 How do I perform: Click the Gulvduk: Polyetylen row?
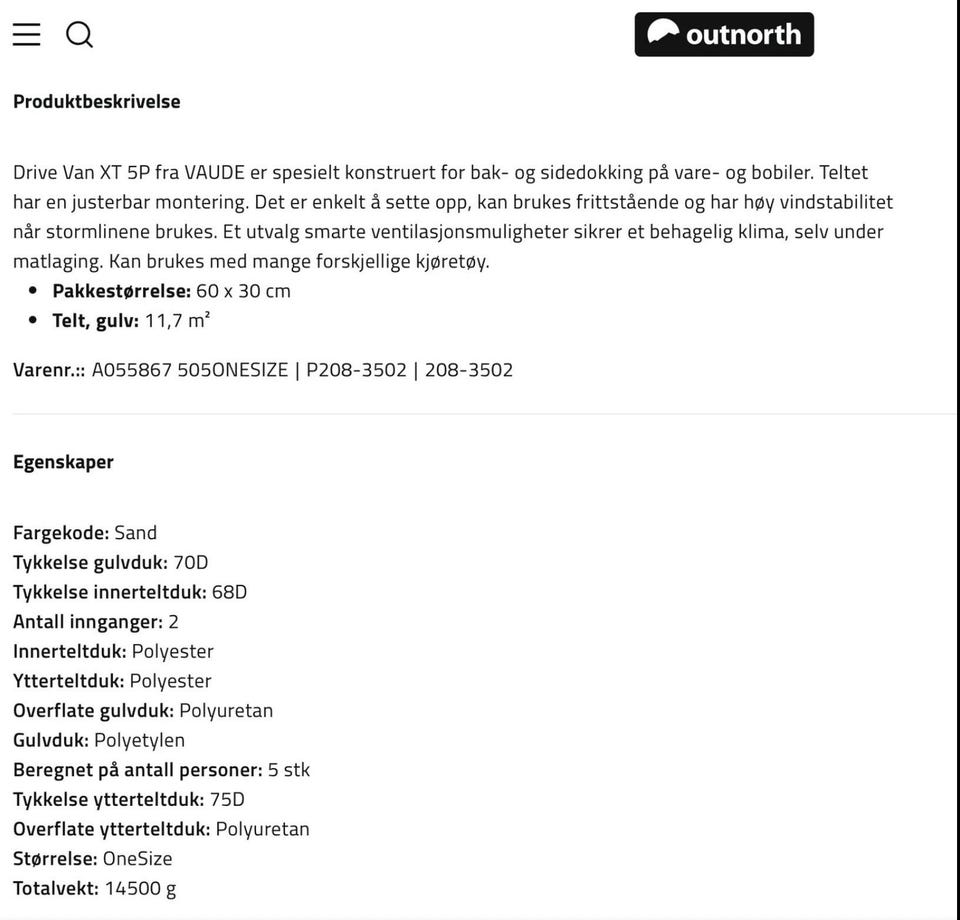coord(99,741)
